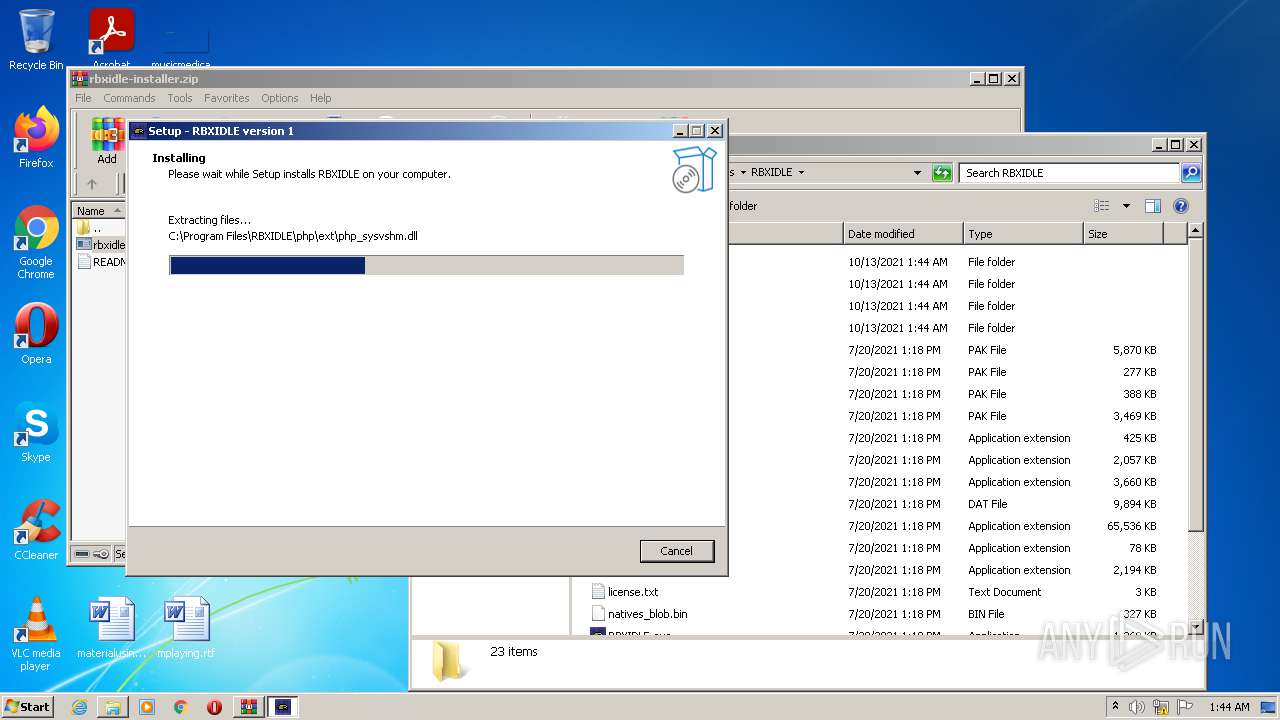Open Internet Explorer from the taskbar
Image resolution: width=1280 pixels, height=720 pixels.
click(79, 707)
